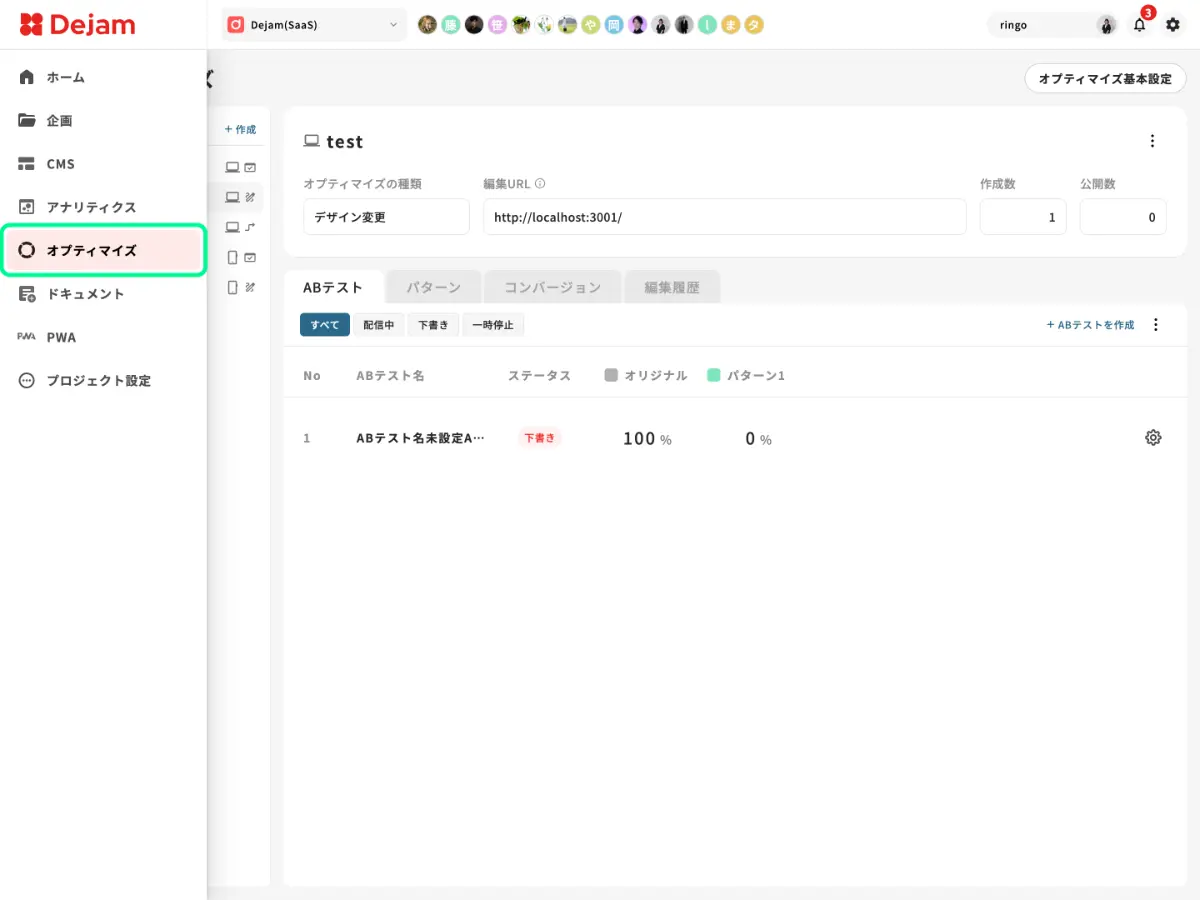Click the 編集URL input field
The image size is (1200, 900).
(x=725, y=217)
